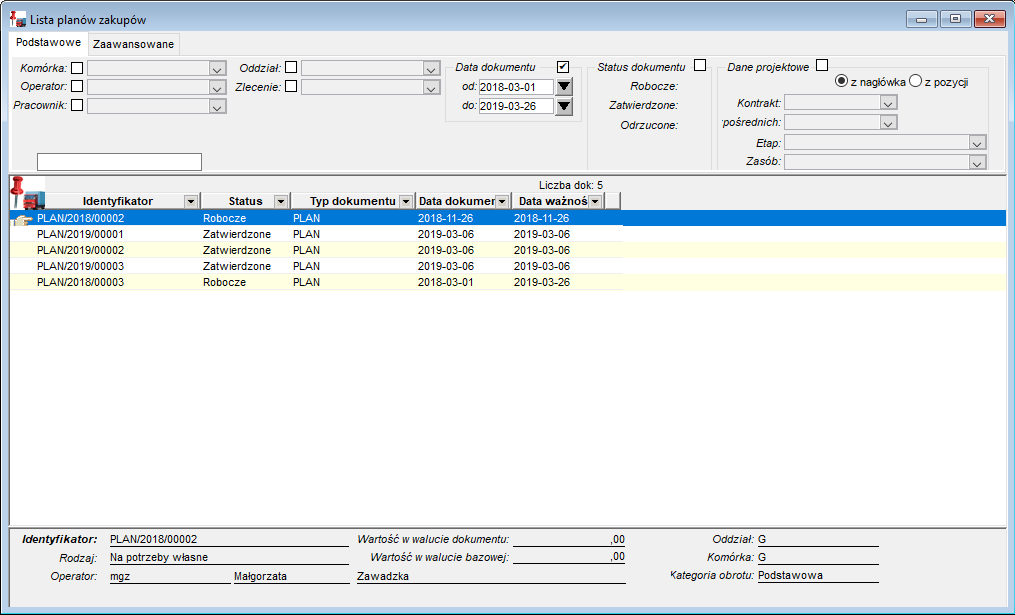Screen dimensions: 1015x615
Task: Sort by the Typ dokumentu column header
Action: [x=352, y=201]
